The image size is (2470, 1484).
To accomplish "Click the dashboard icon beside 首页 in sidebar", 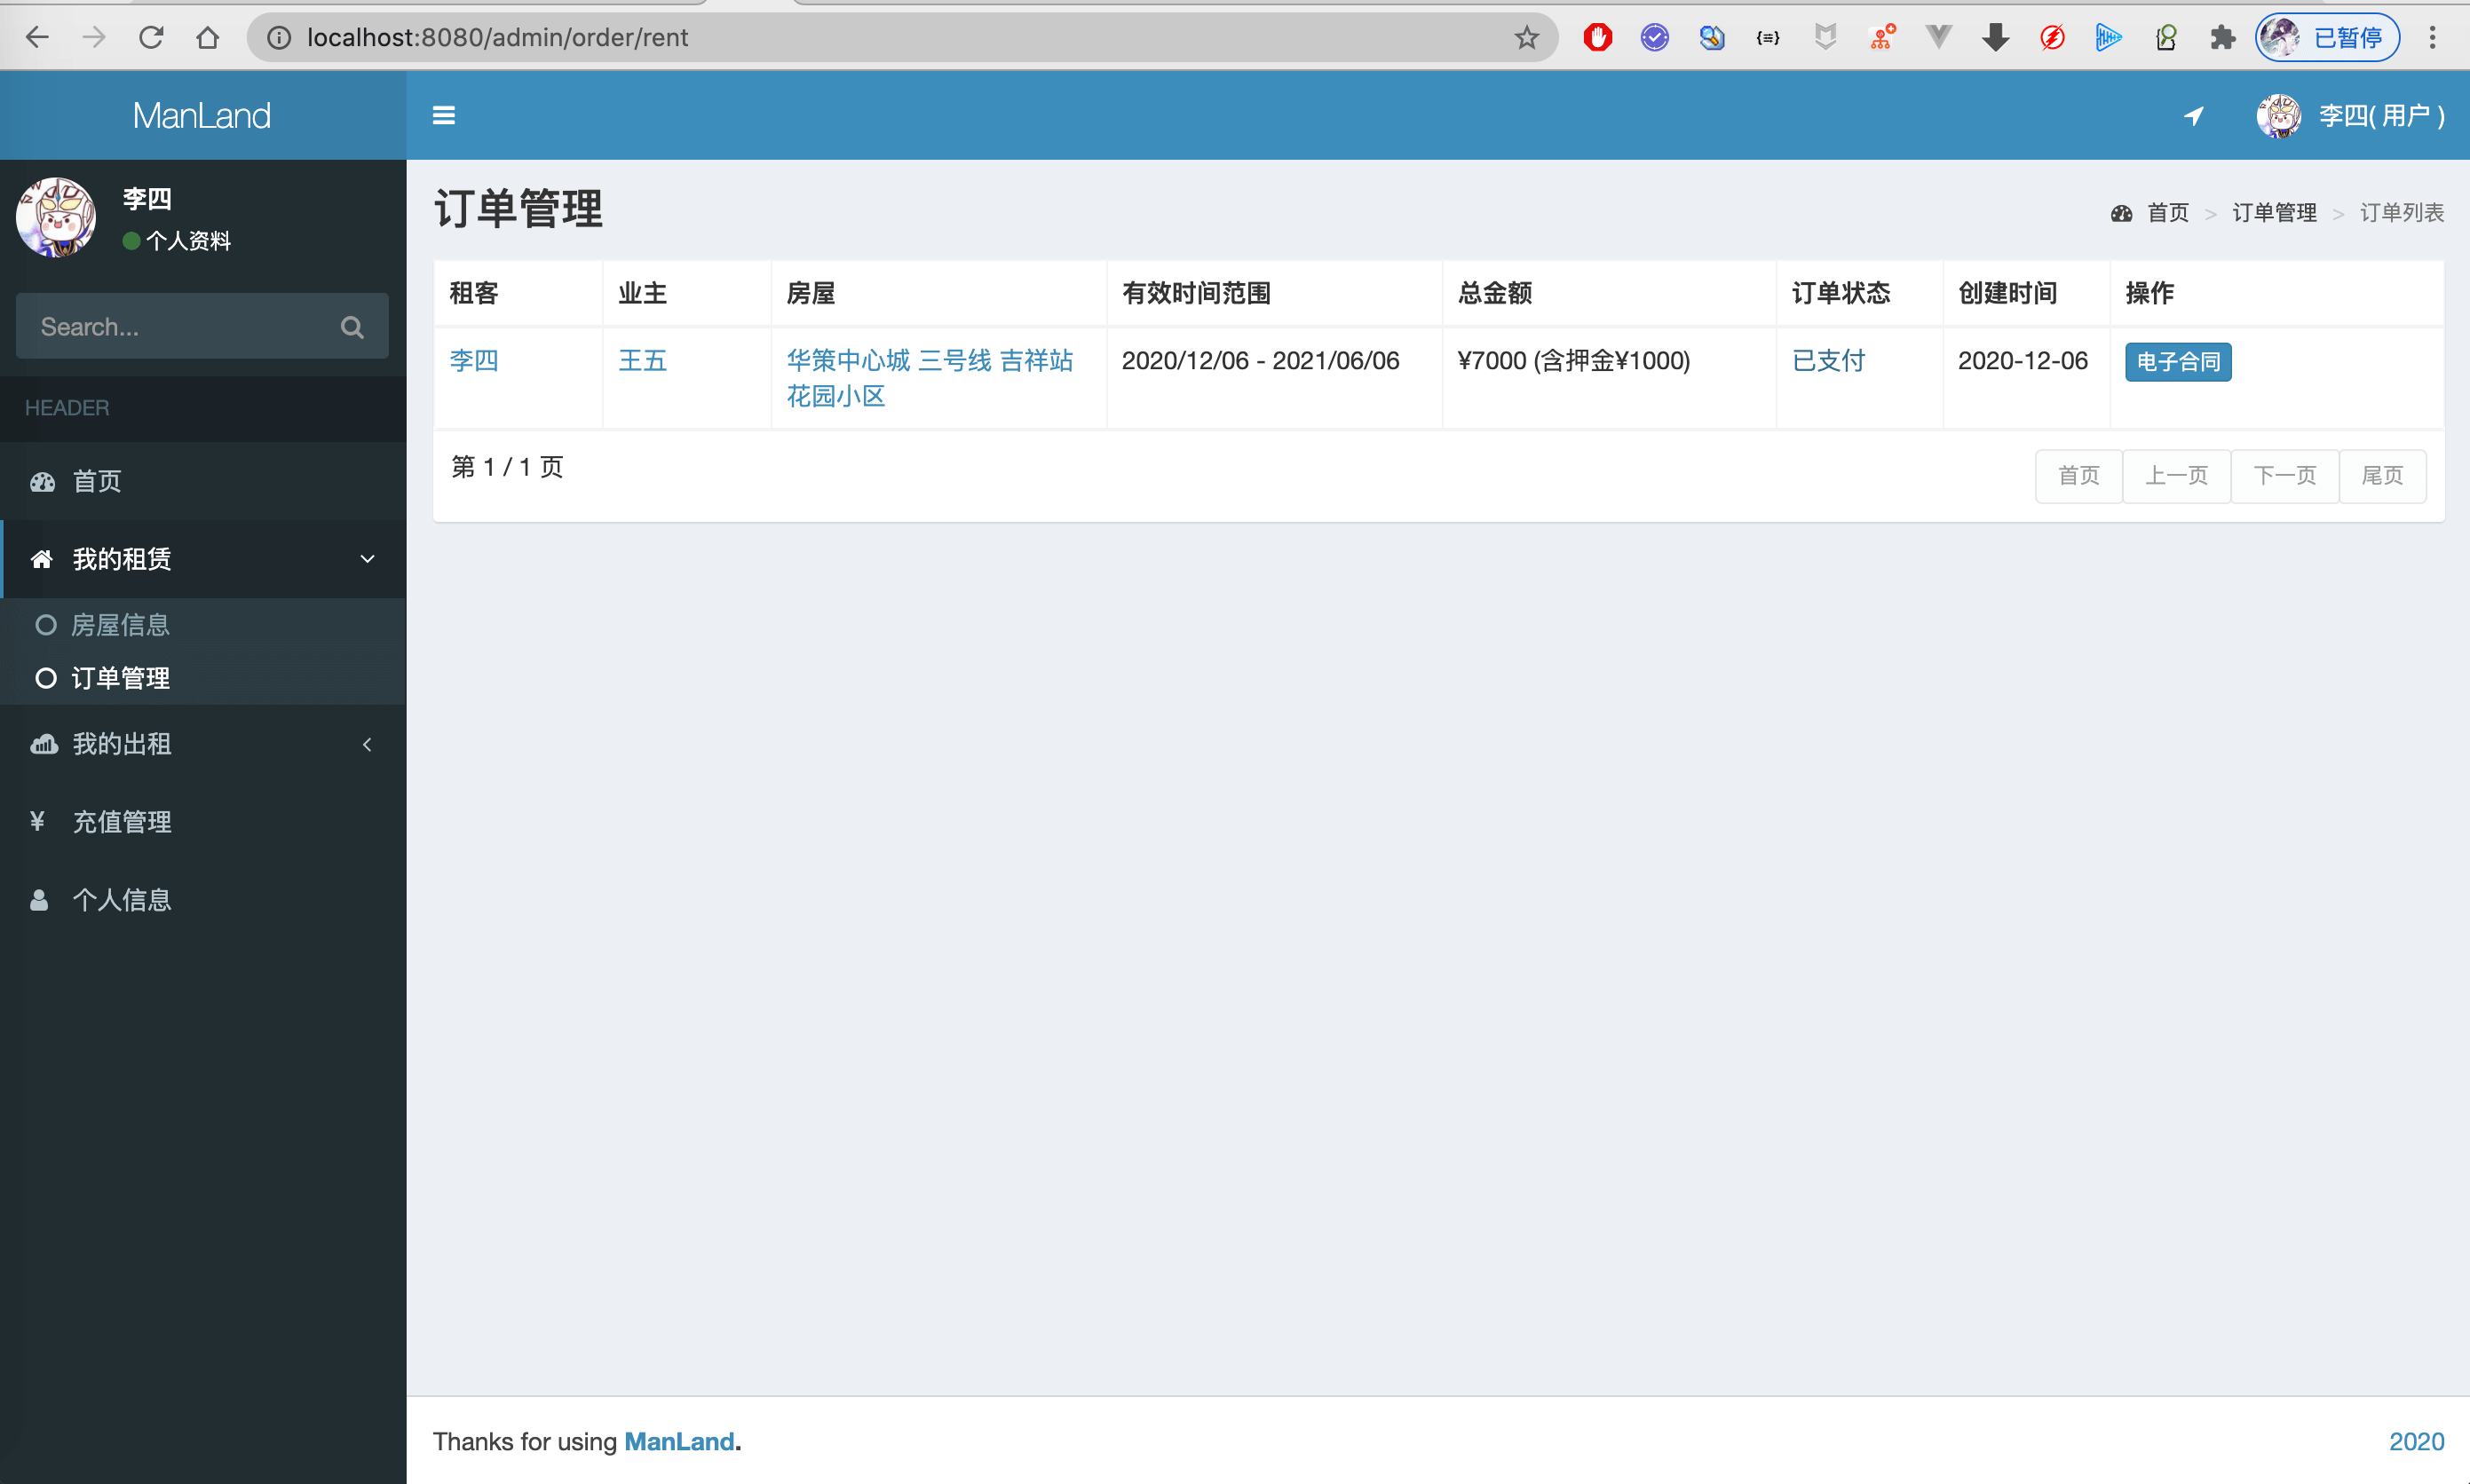I will pyautogui.click(x=42, y=482).
